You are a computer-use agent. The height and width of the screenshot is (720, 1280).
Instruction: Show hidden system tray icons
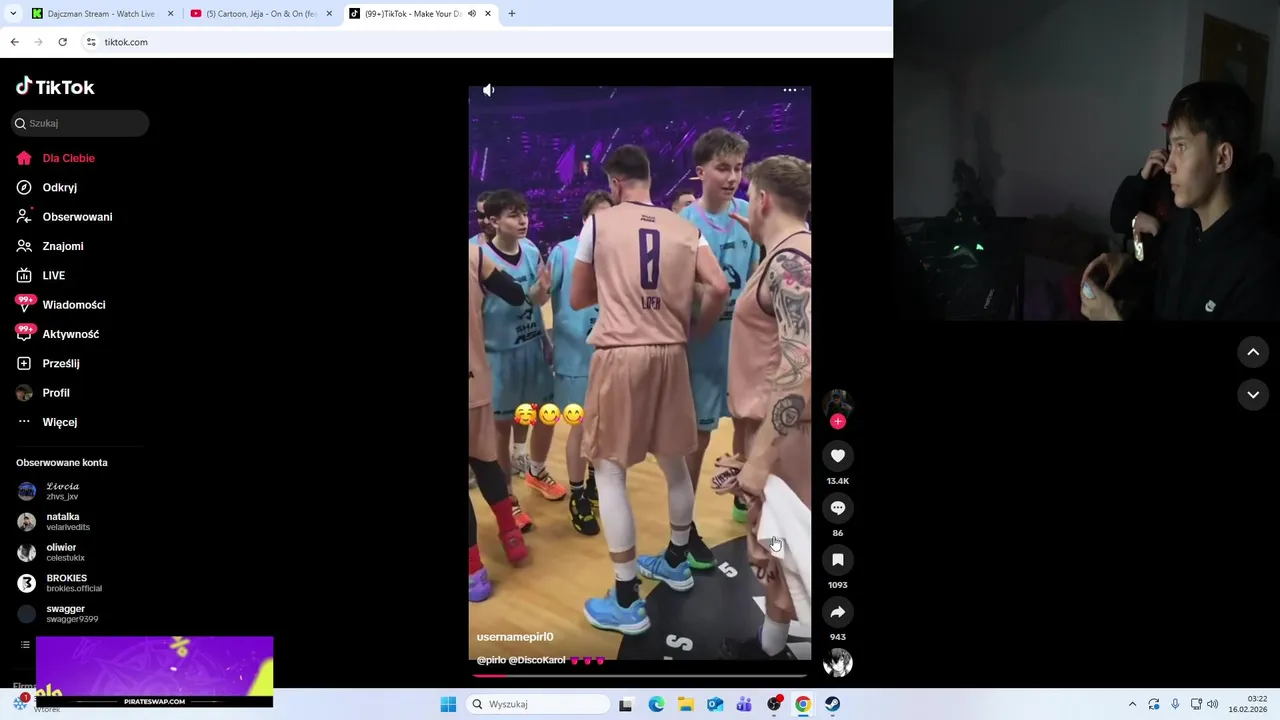(1132, 704)
